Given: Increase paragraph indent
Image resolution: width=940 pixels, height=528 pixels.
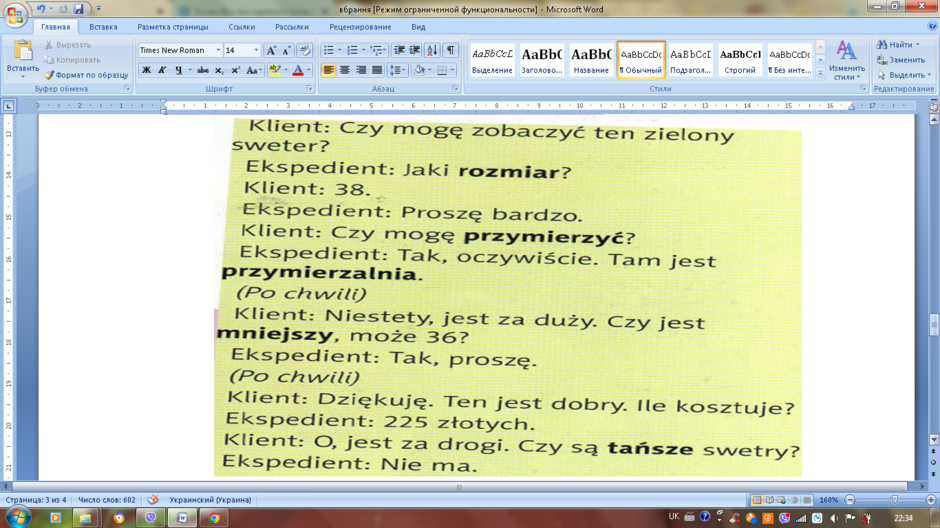Looking at the screenshot, I should pos(414,50).
